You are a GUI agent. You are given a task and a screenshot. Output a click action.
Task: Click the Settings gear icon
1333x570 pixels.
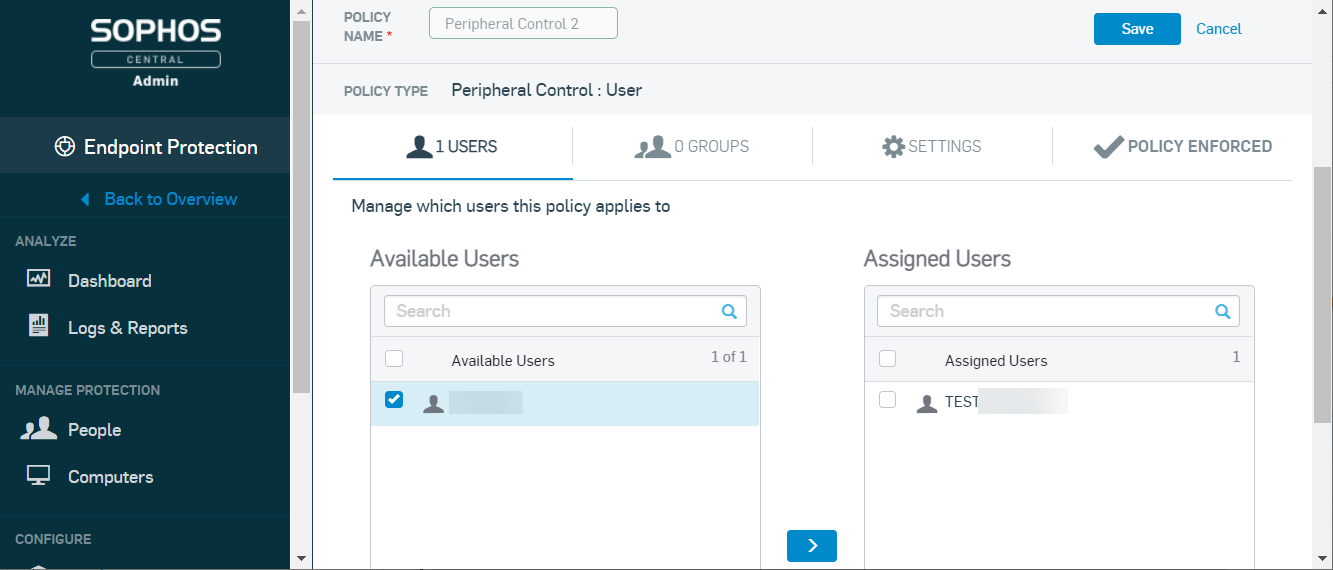(892, 147)
